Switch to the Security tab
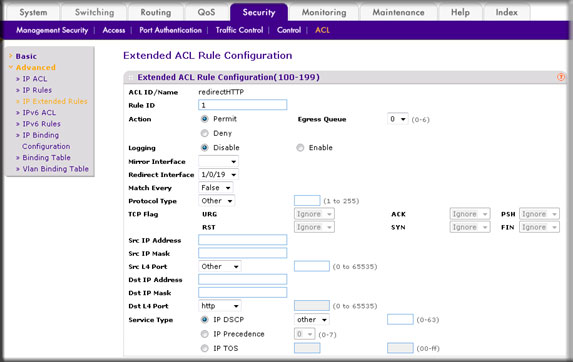The width and height of the screenshot is (573, 362). (x=259, y=12)
